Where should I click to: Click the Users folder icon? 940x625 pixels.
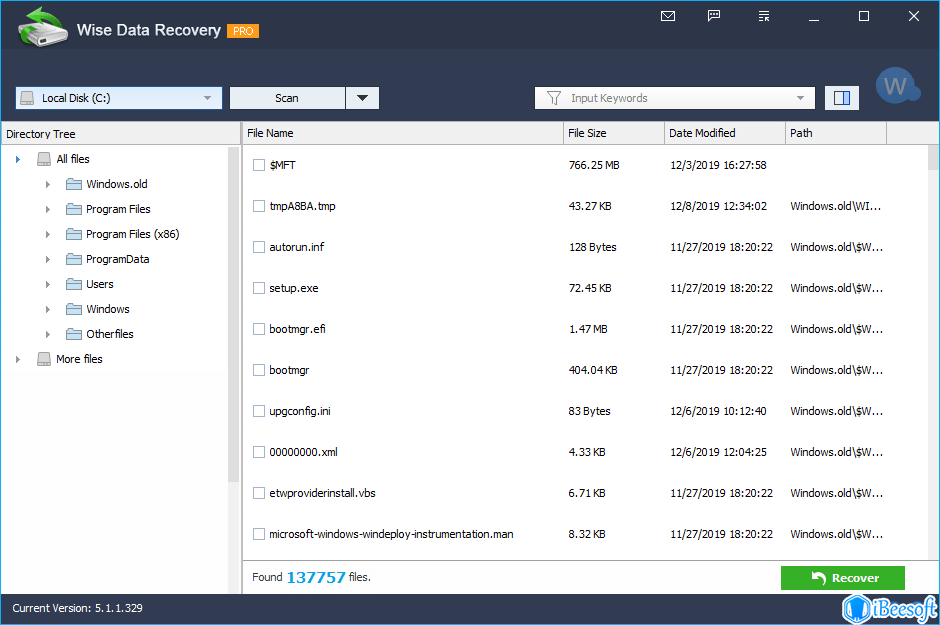click(x=74, y=284)
